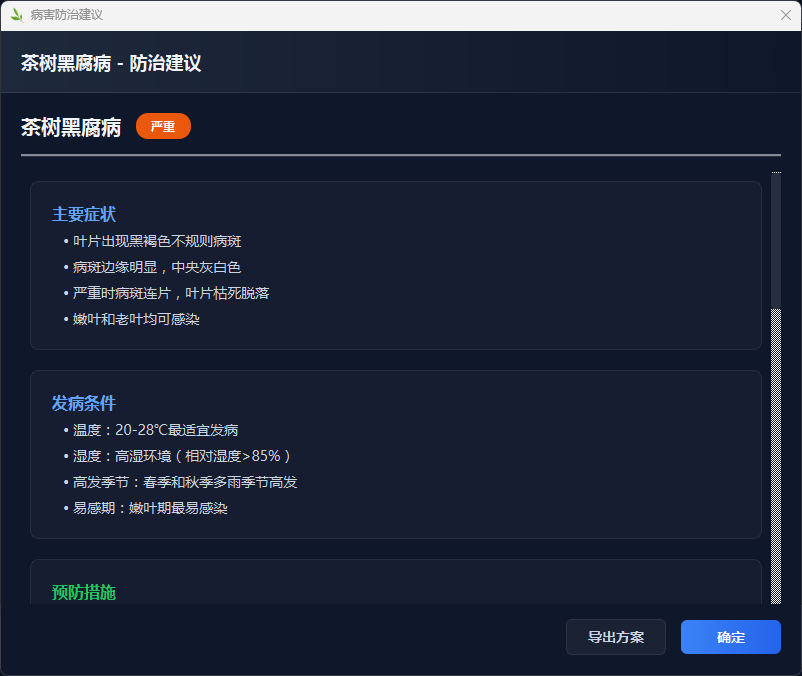Click the 病害防治建议 title bar text

66,15
